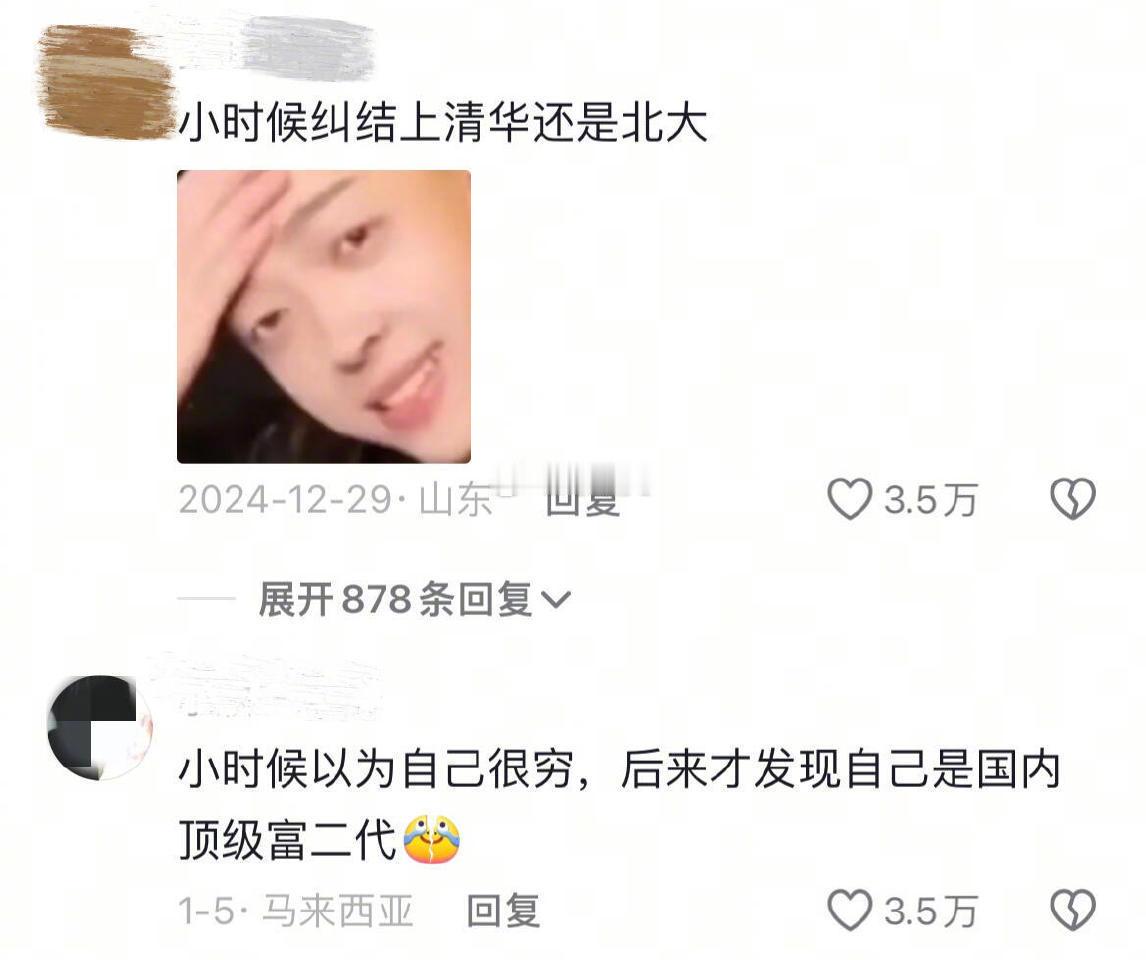The width and height of the screenshot is (1146, 960).
Task: Tap the 1-5 马来西亚 location label
Action: coord(296,911)
